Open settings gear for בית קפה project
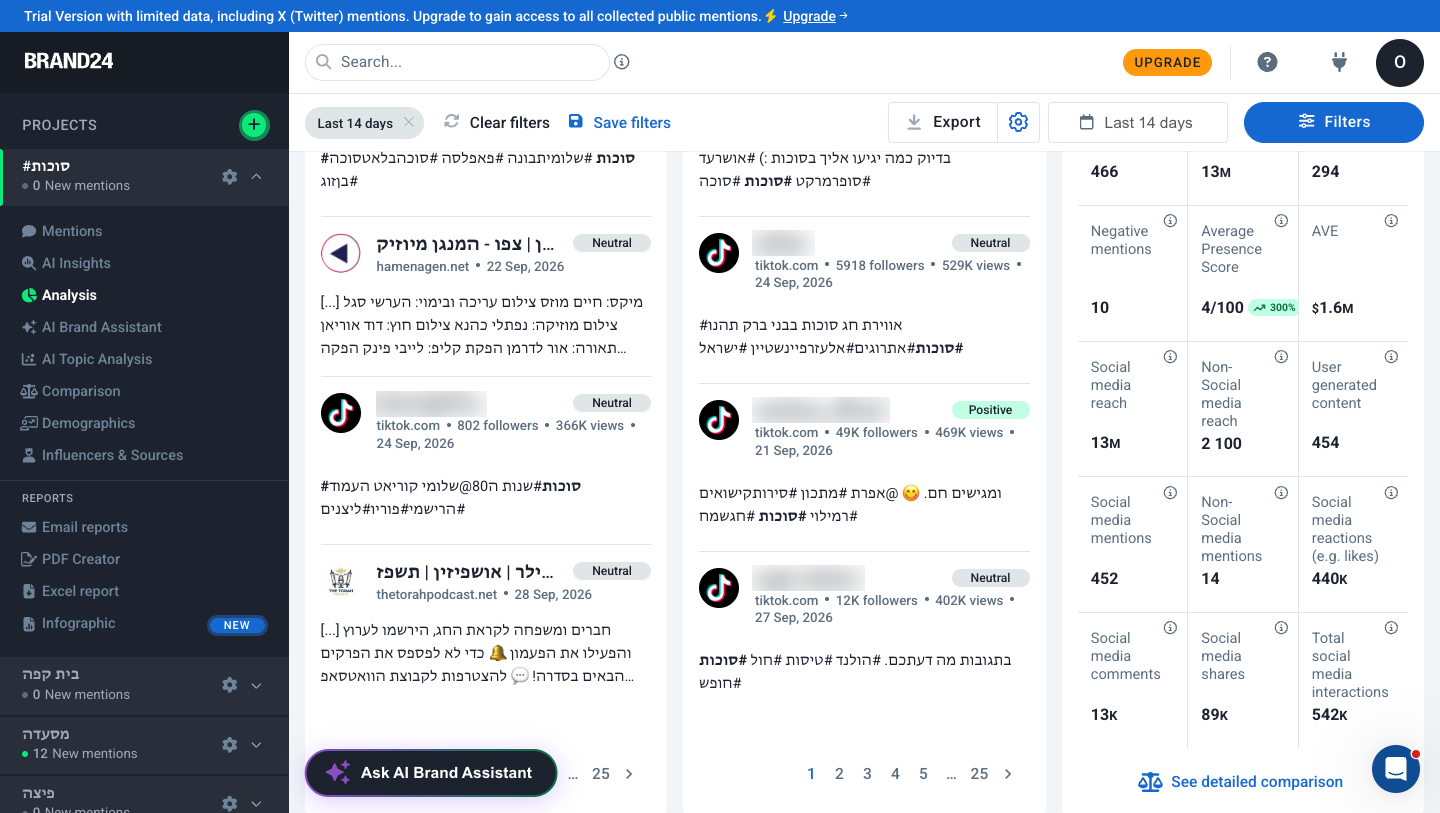 point(230,685)
